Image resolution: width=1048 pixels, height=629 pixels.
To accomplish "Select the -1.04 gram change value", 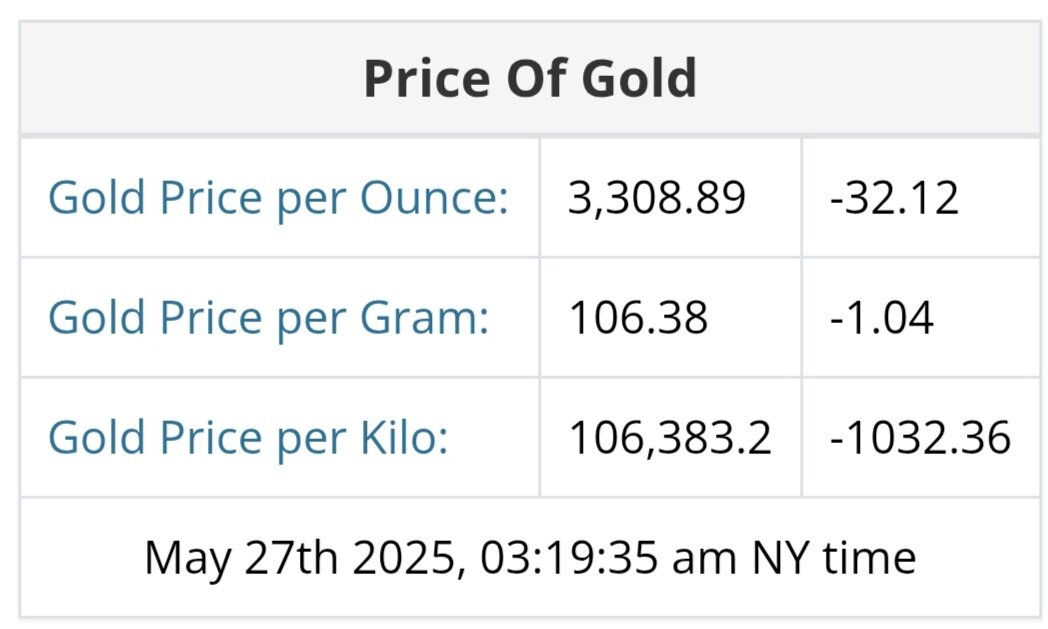I will coord(881,318).
